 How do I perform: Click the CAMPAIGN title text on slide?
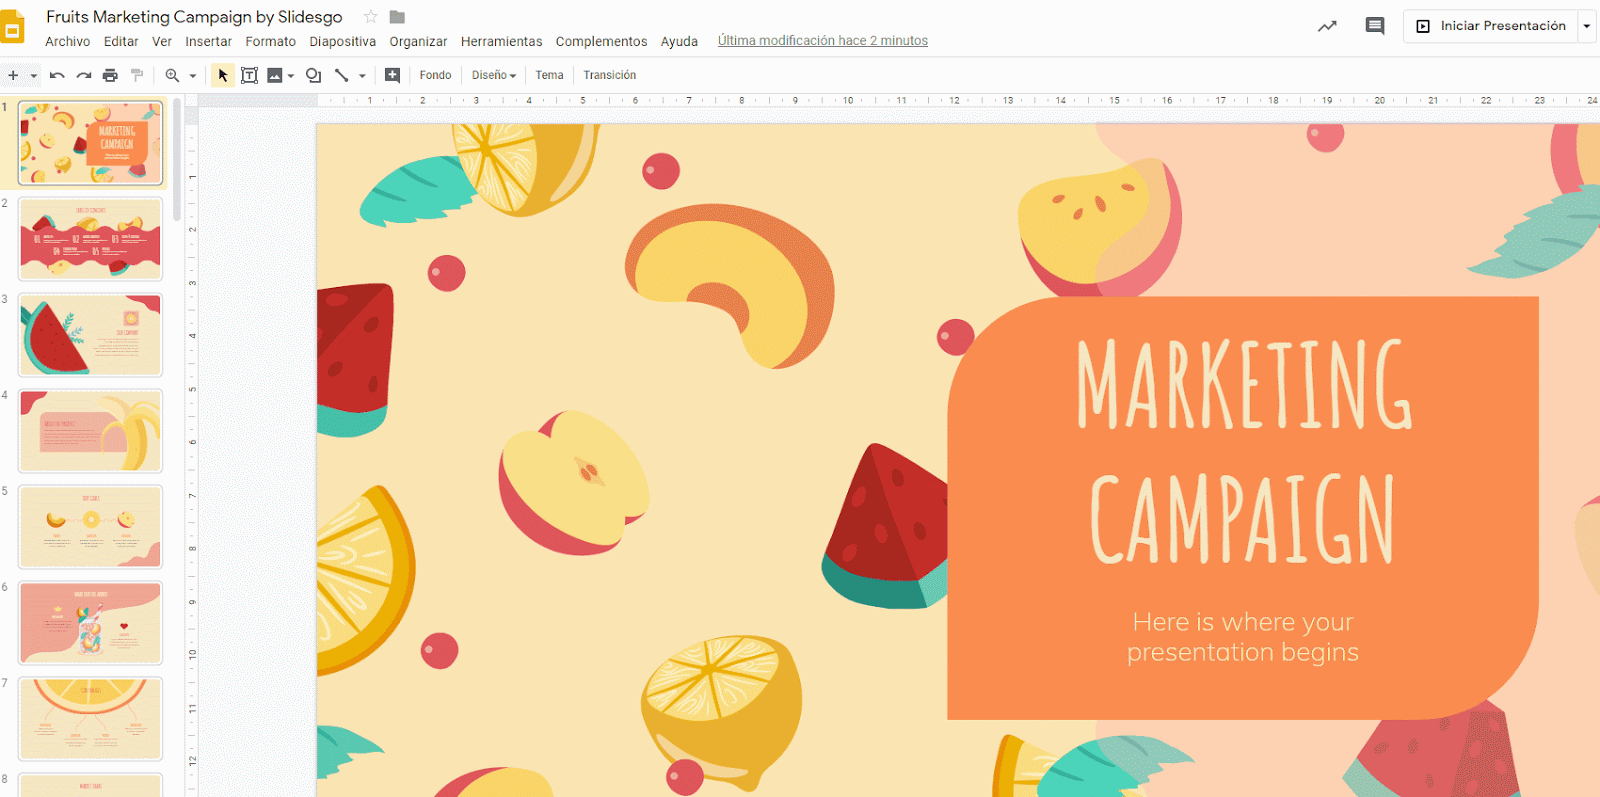coord(1242,519)
